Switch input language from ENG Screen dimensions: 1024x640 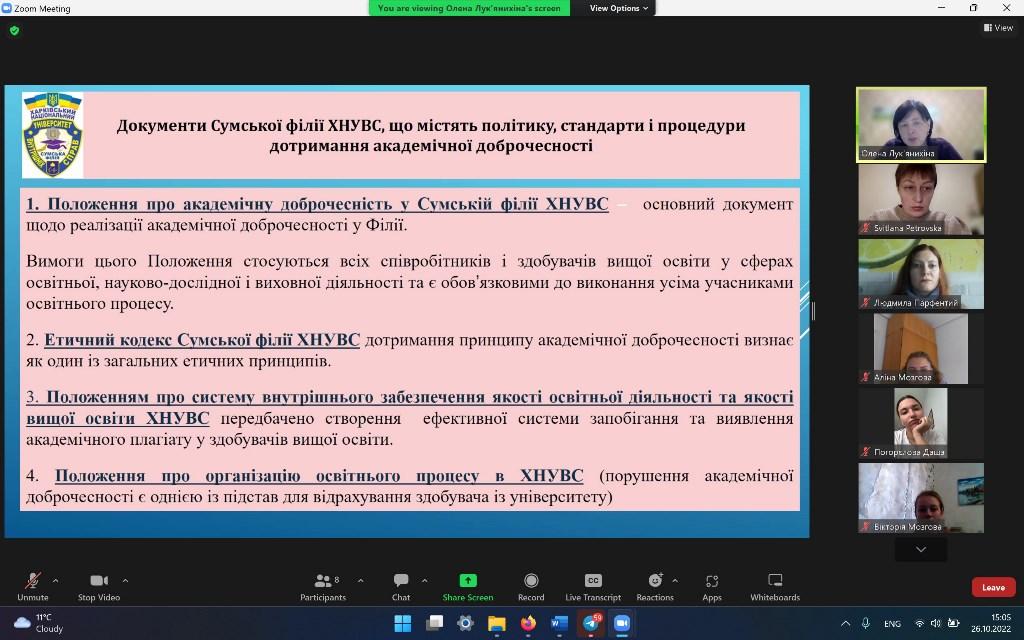pos(892,624)
